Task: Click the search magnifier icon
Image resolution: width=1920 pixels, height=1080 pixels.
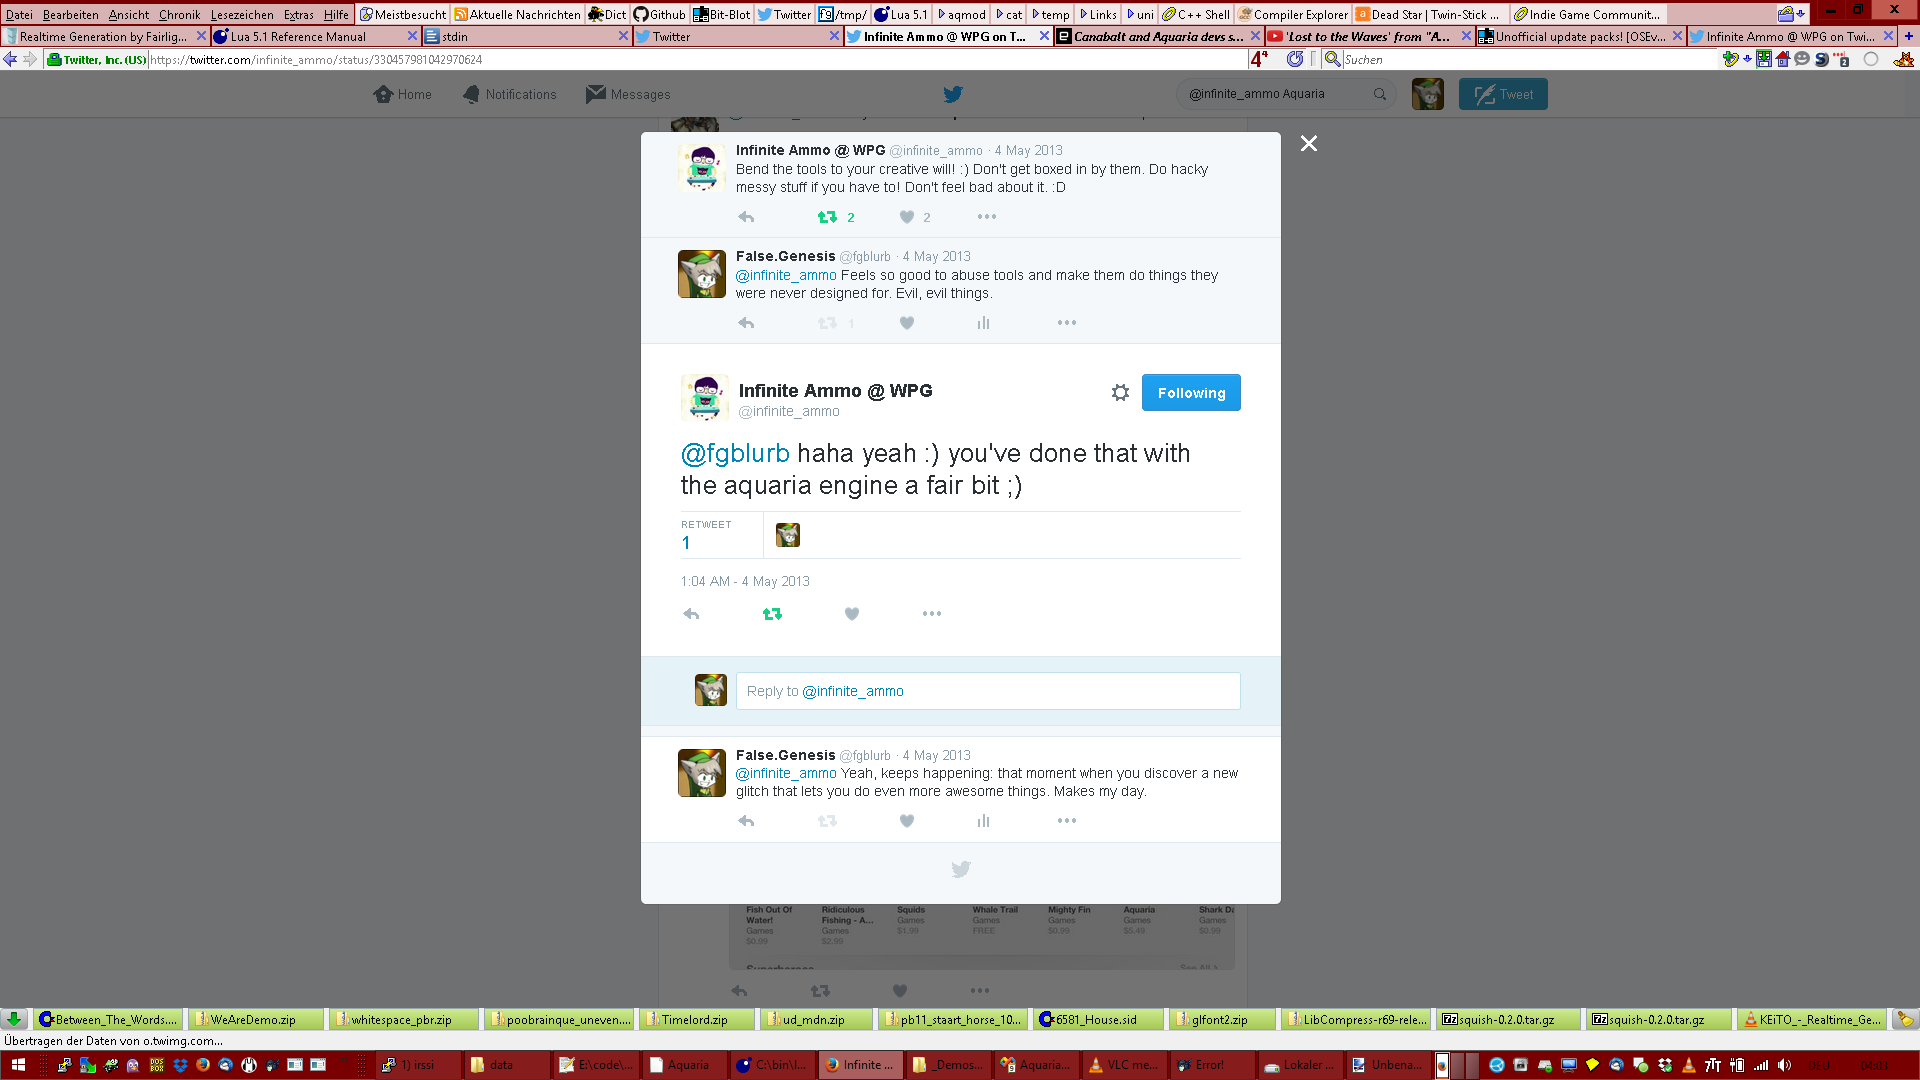Action: pyautogui.click(x=1380, y=94)
